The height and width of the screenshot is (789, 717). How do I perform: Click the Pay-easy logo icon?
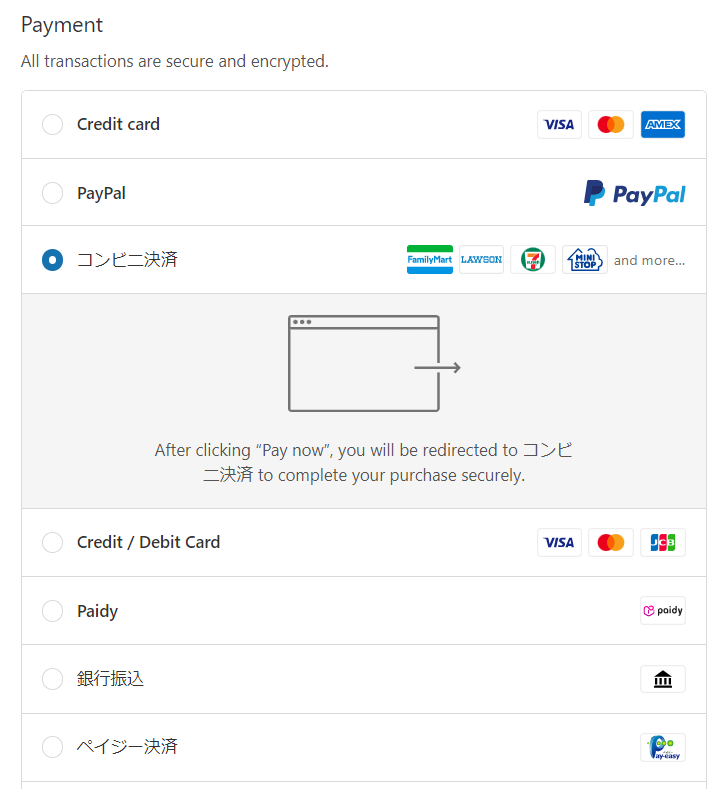coord(662,747)
